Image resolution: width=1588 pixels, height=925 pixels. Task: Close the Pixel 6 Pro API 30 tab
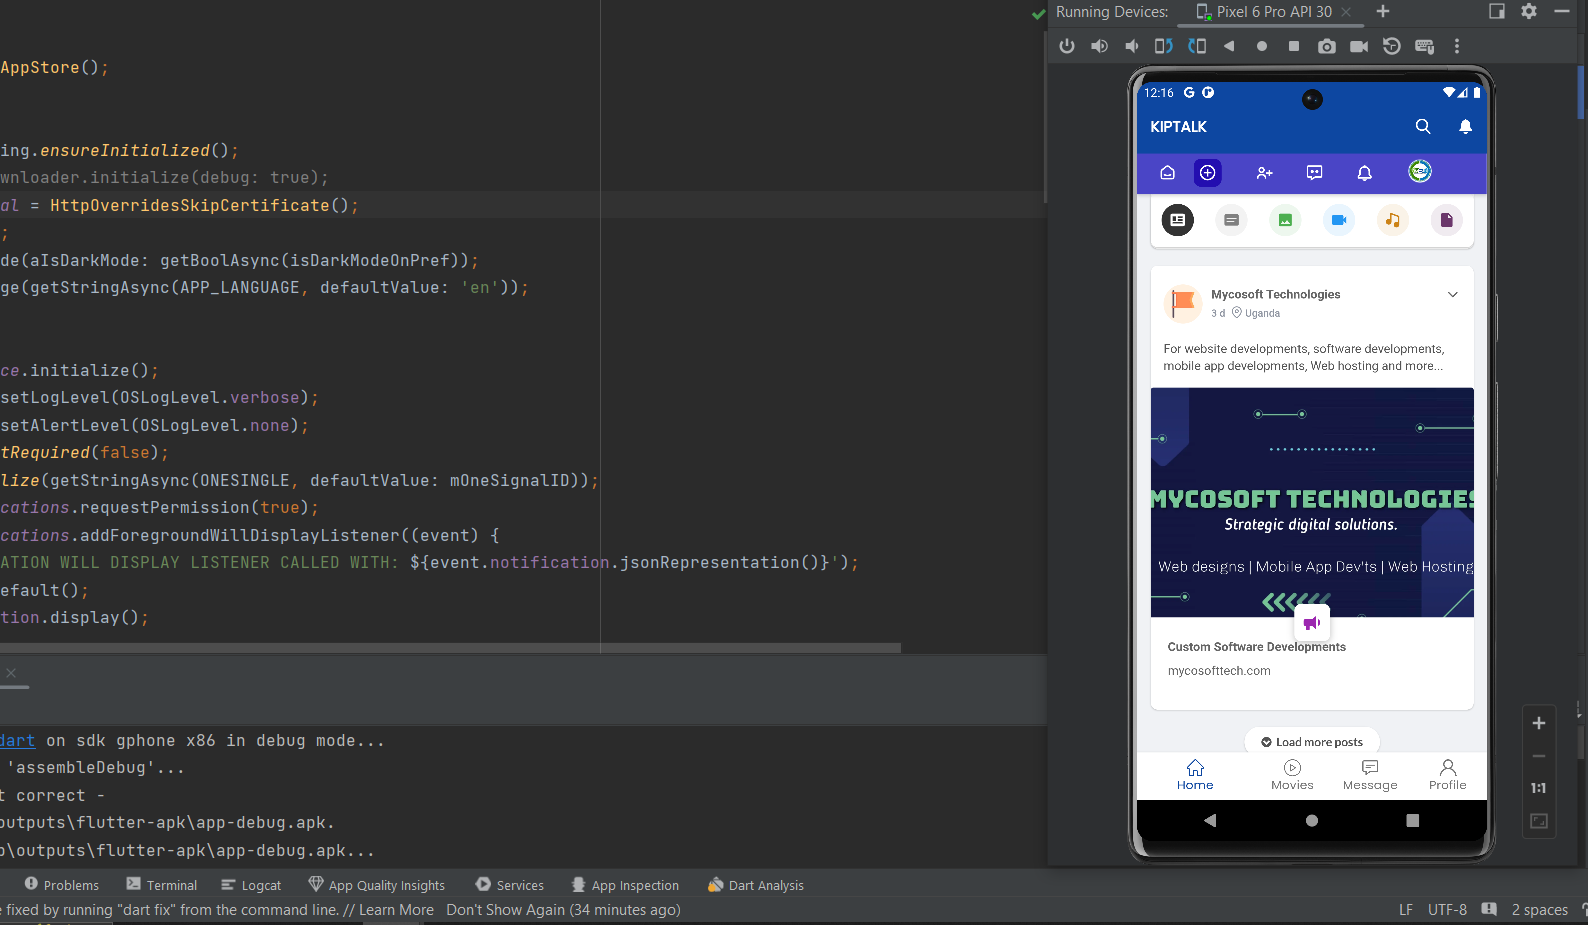pyautogui.click(x=1346, y=12)
